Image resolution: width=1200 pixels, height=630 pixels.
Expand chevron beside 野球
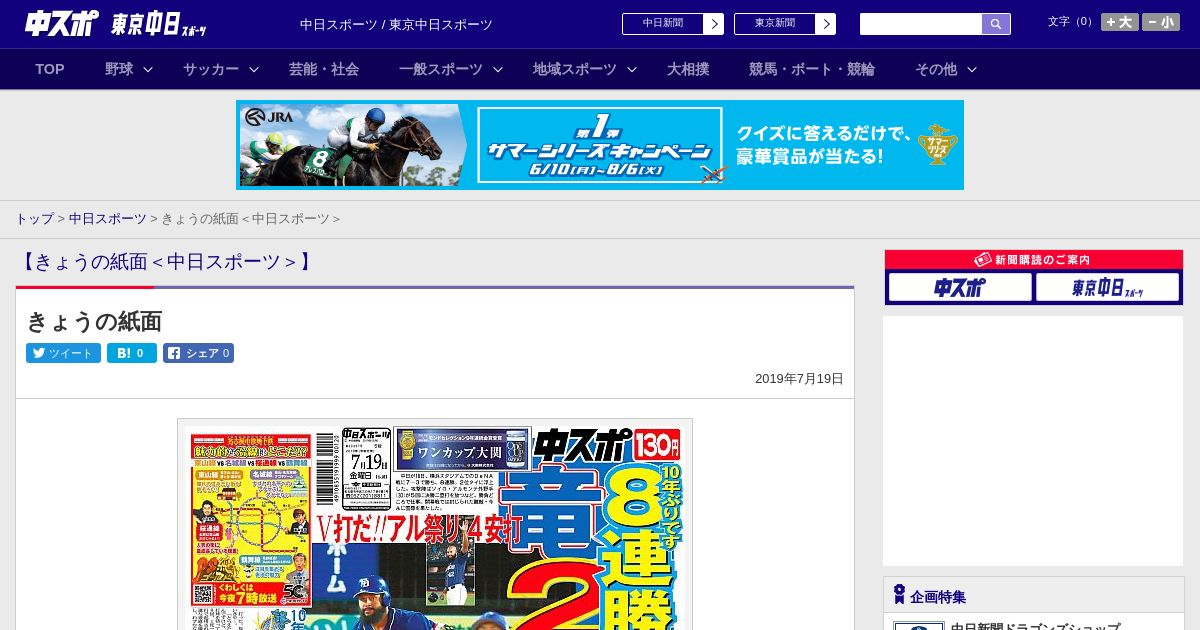(x=148, y=69)
